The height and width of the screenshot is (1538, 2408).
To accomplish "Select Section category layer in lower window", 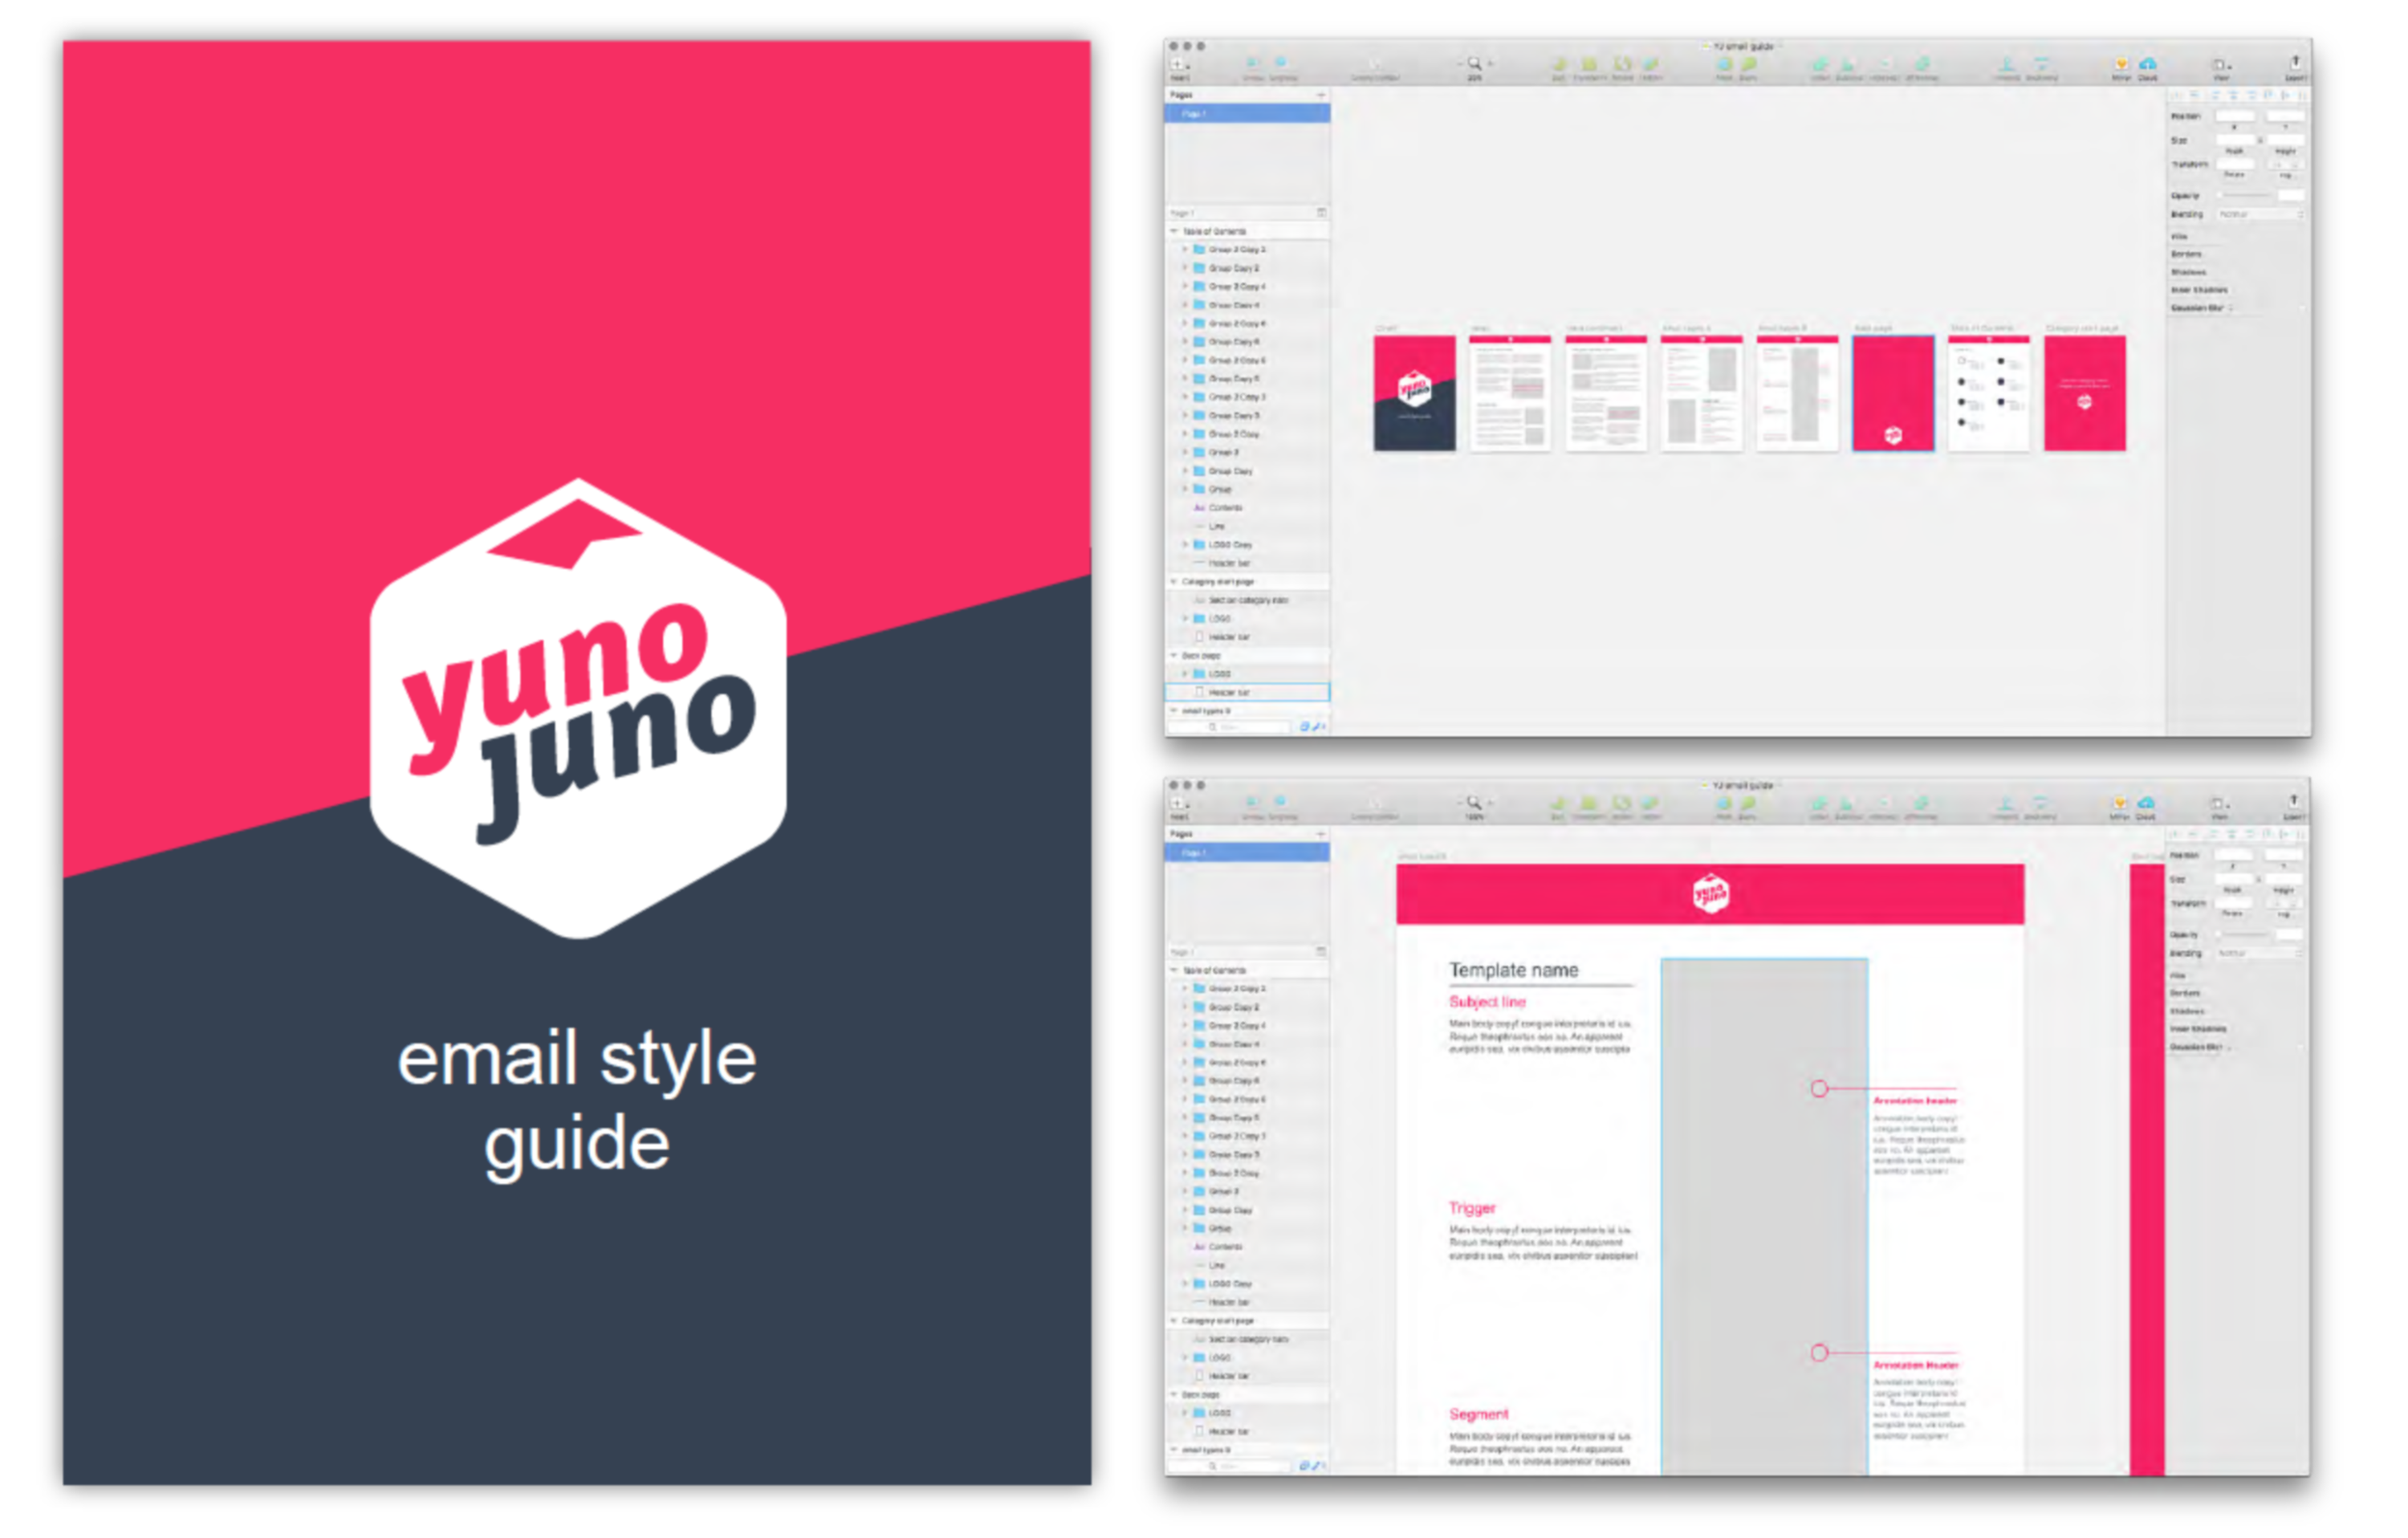I will pyautogui.click(x=1248, y=1339).
